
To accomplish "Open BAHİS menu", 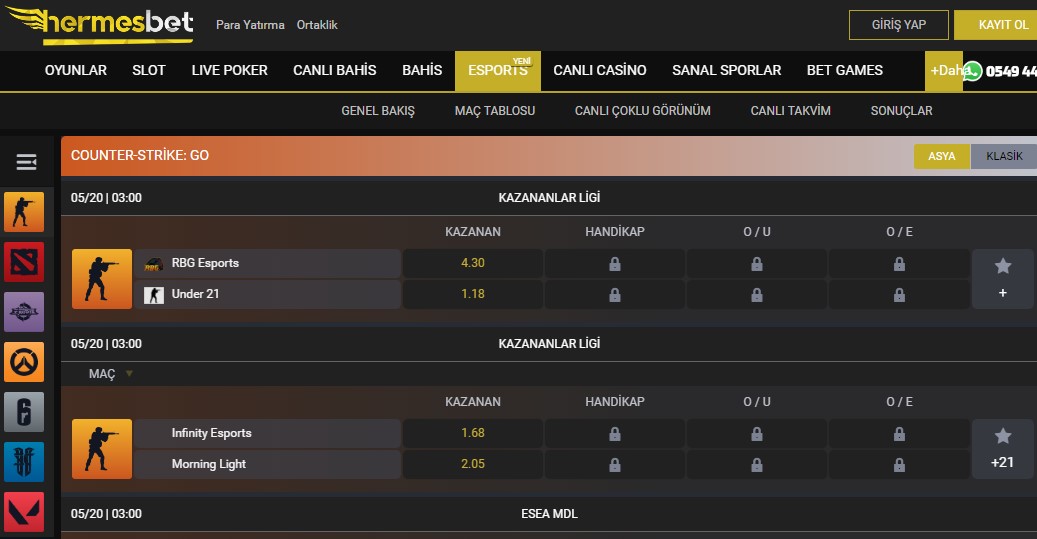I will [422, 70].
